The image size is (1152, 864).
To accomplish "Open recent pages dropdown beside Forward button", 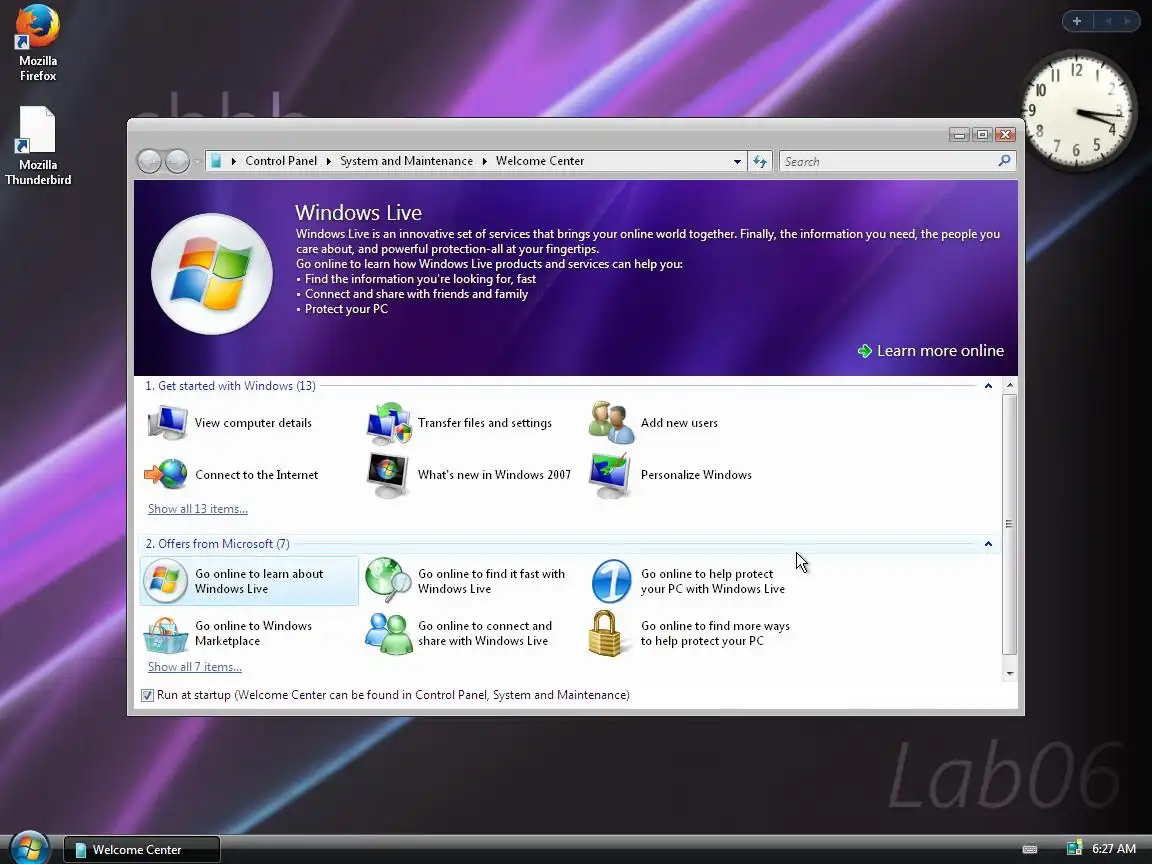I will coord(197,162).
